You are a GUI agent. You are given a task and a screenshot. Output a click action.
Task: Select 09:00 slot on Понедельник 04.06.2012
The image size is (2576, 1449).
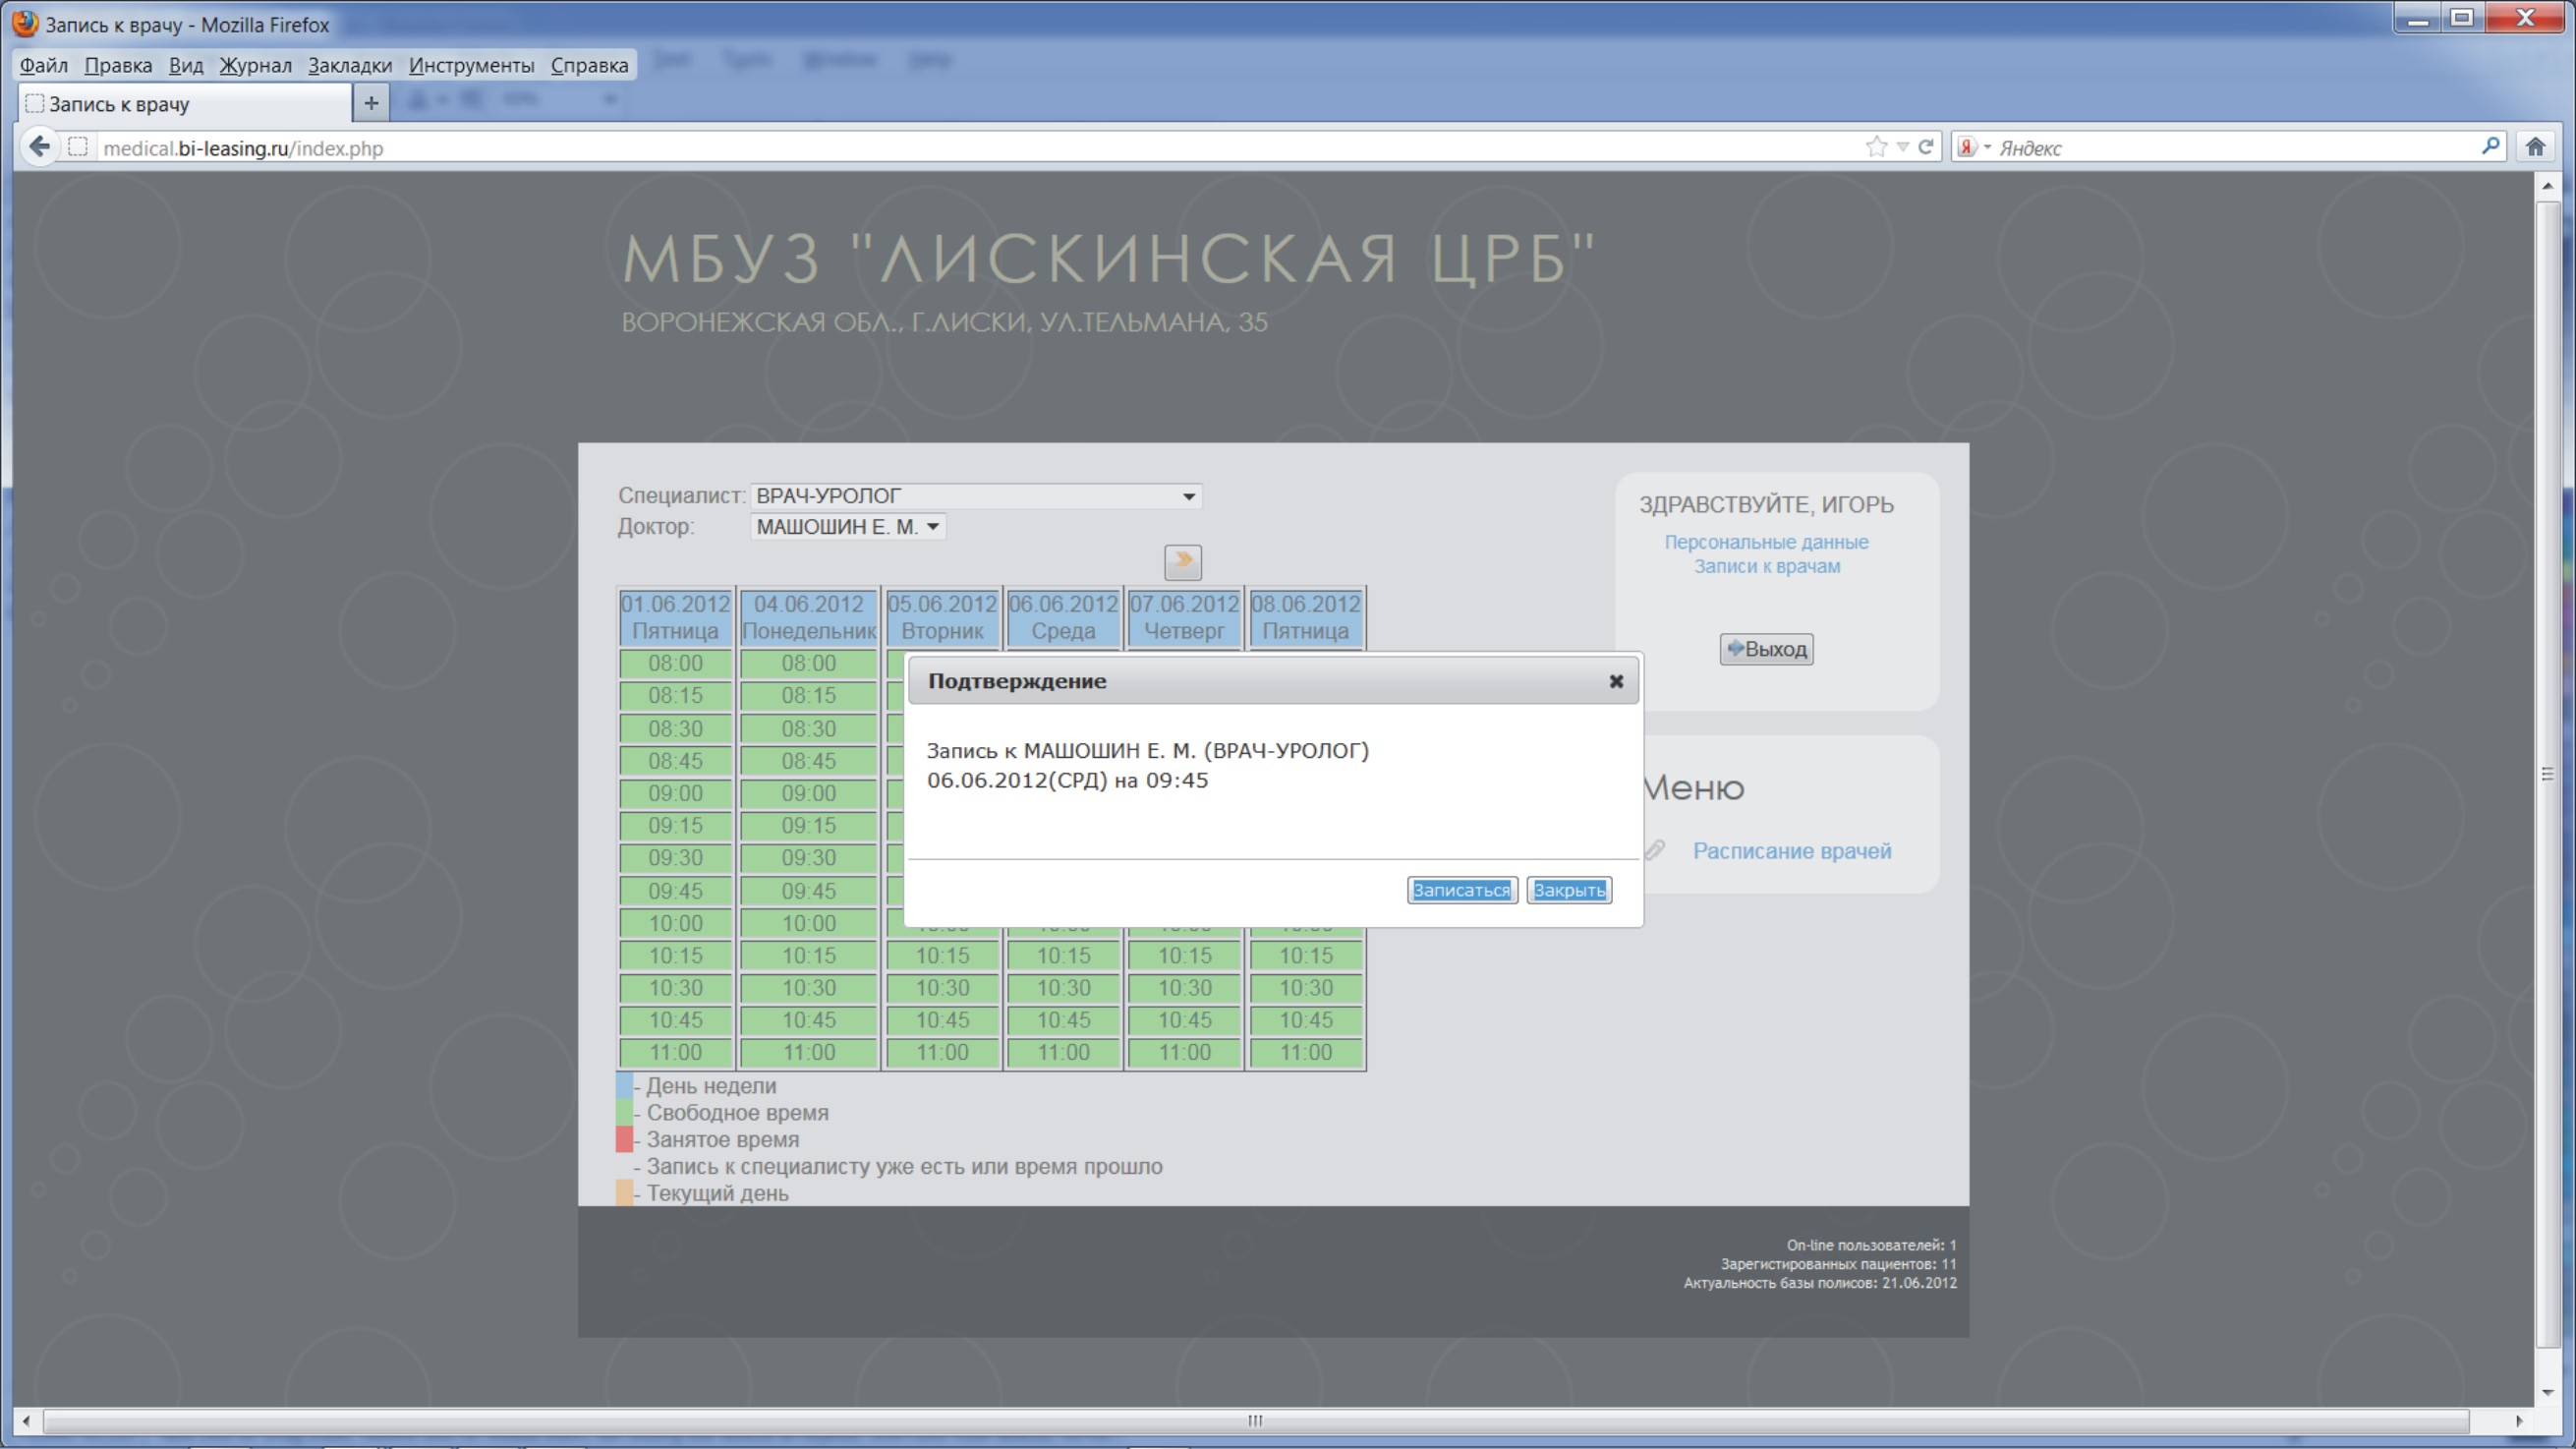tap(808, 794)
